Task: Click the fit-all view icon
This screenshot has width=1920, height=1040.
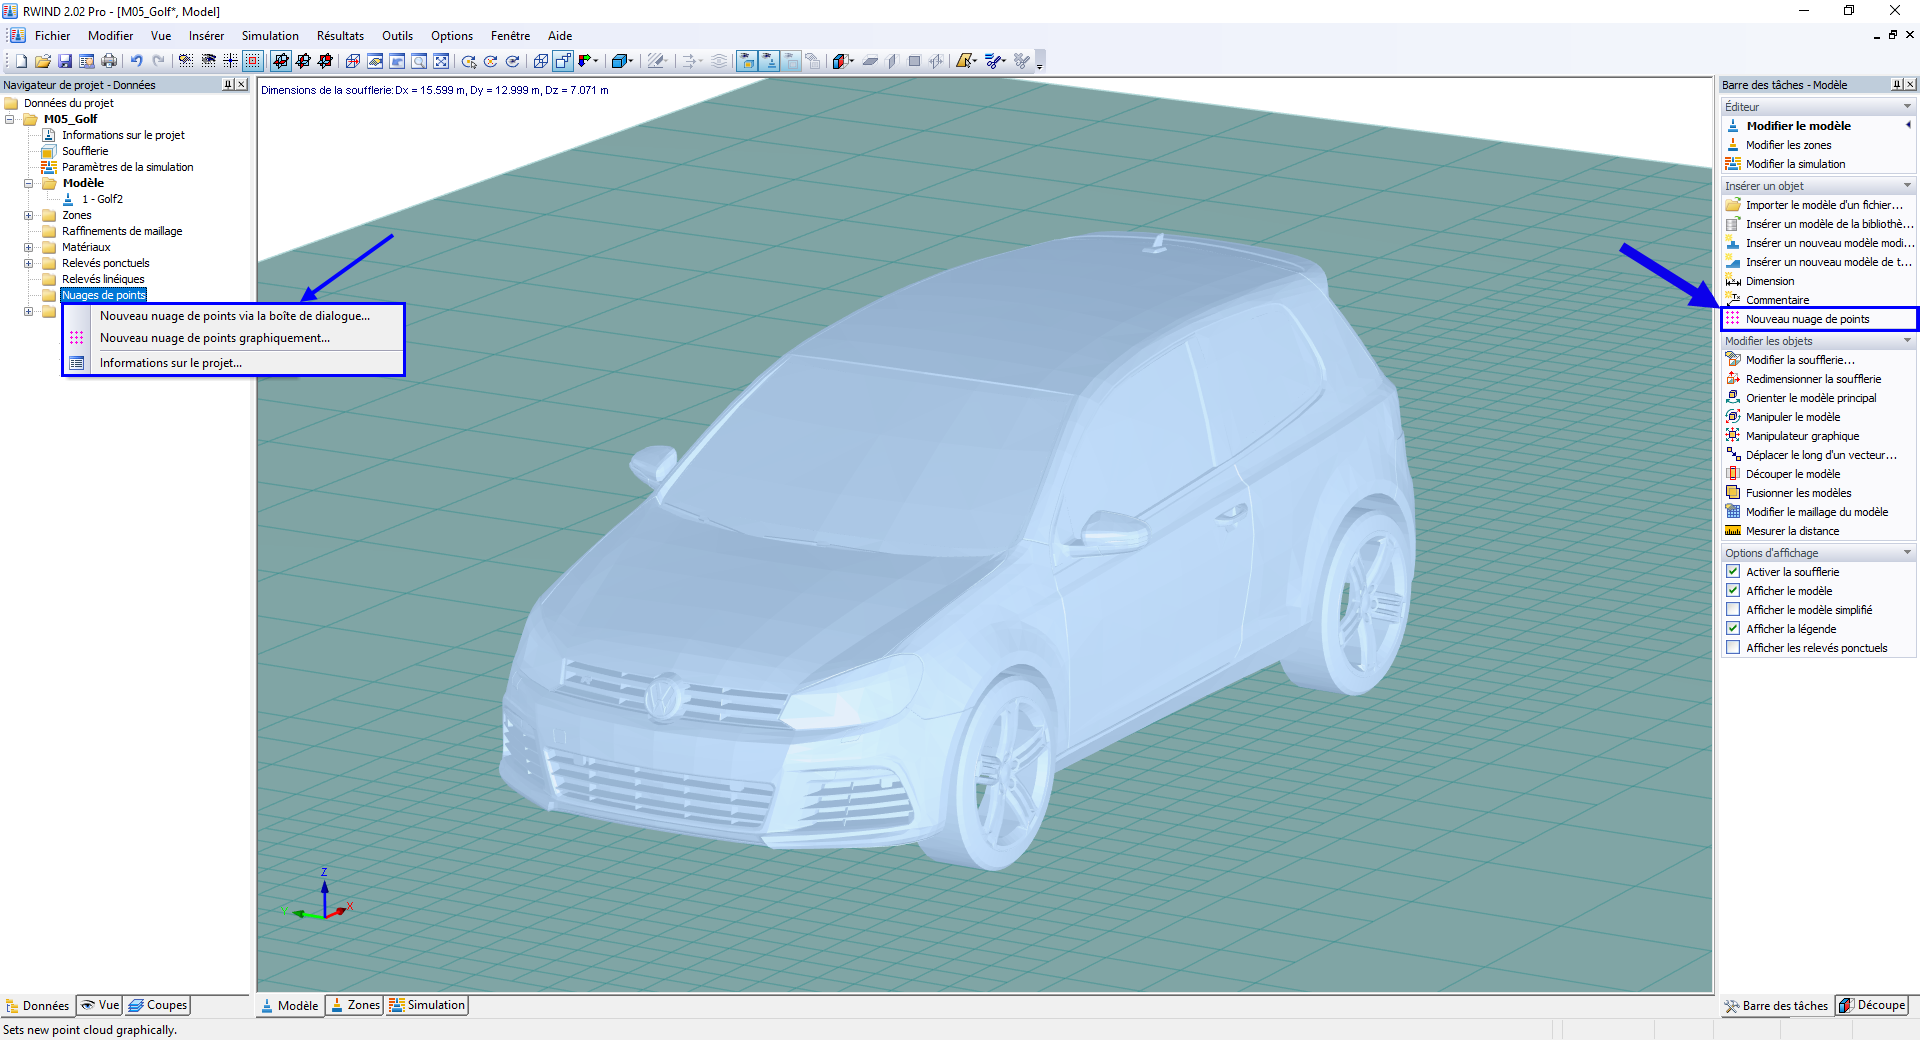Action: point(441,61)
